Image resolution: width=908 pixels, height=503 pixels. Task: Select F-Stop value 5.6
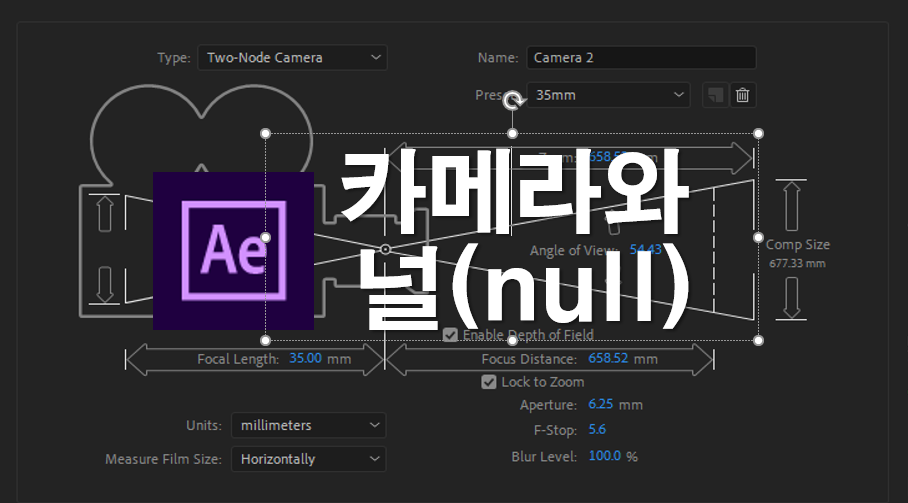click(597, 429)
